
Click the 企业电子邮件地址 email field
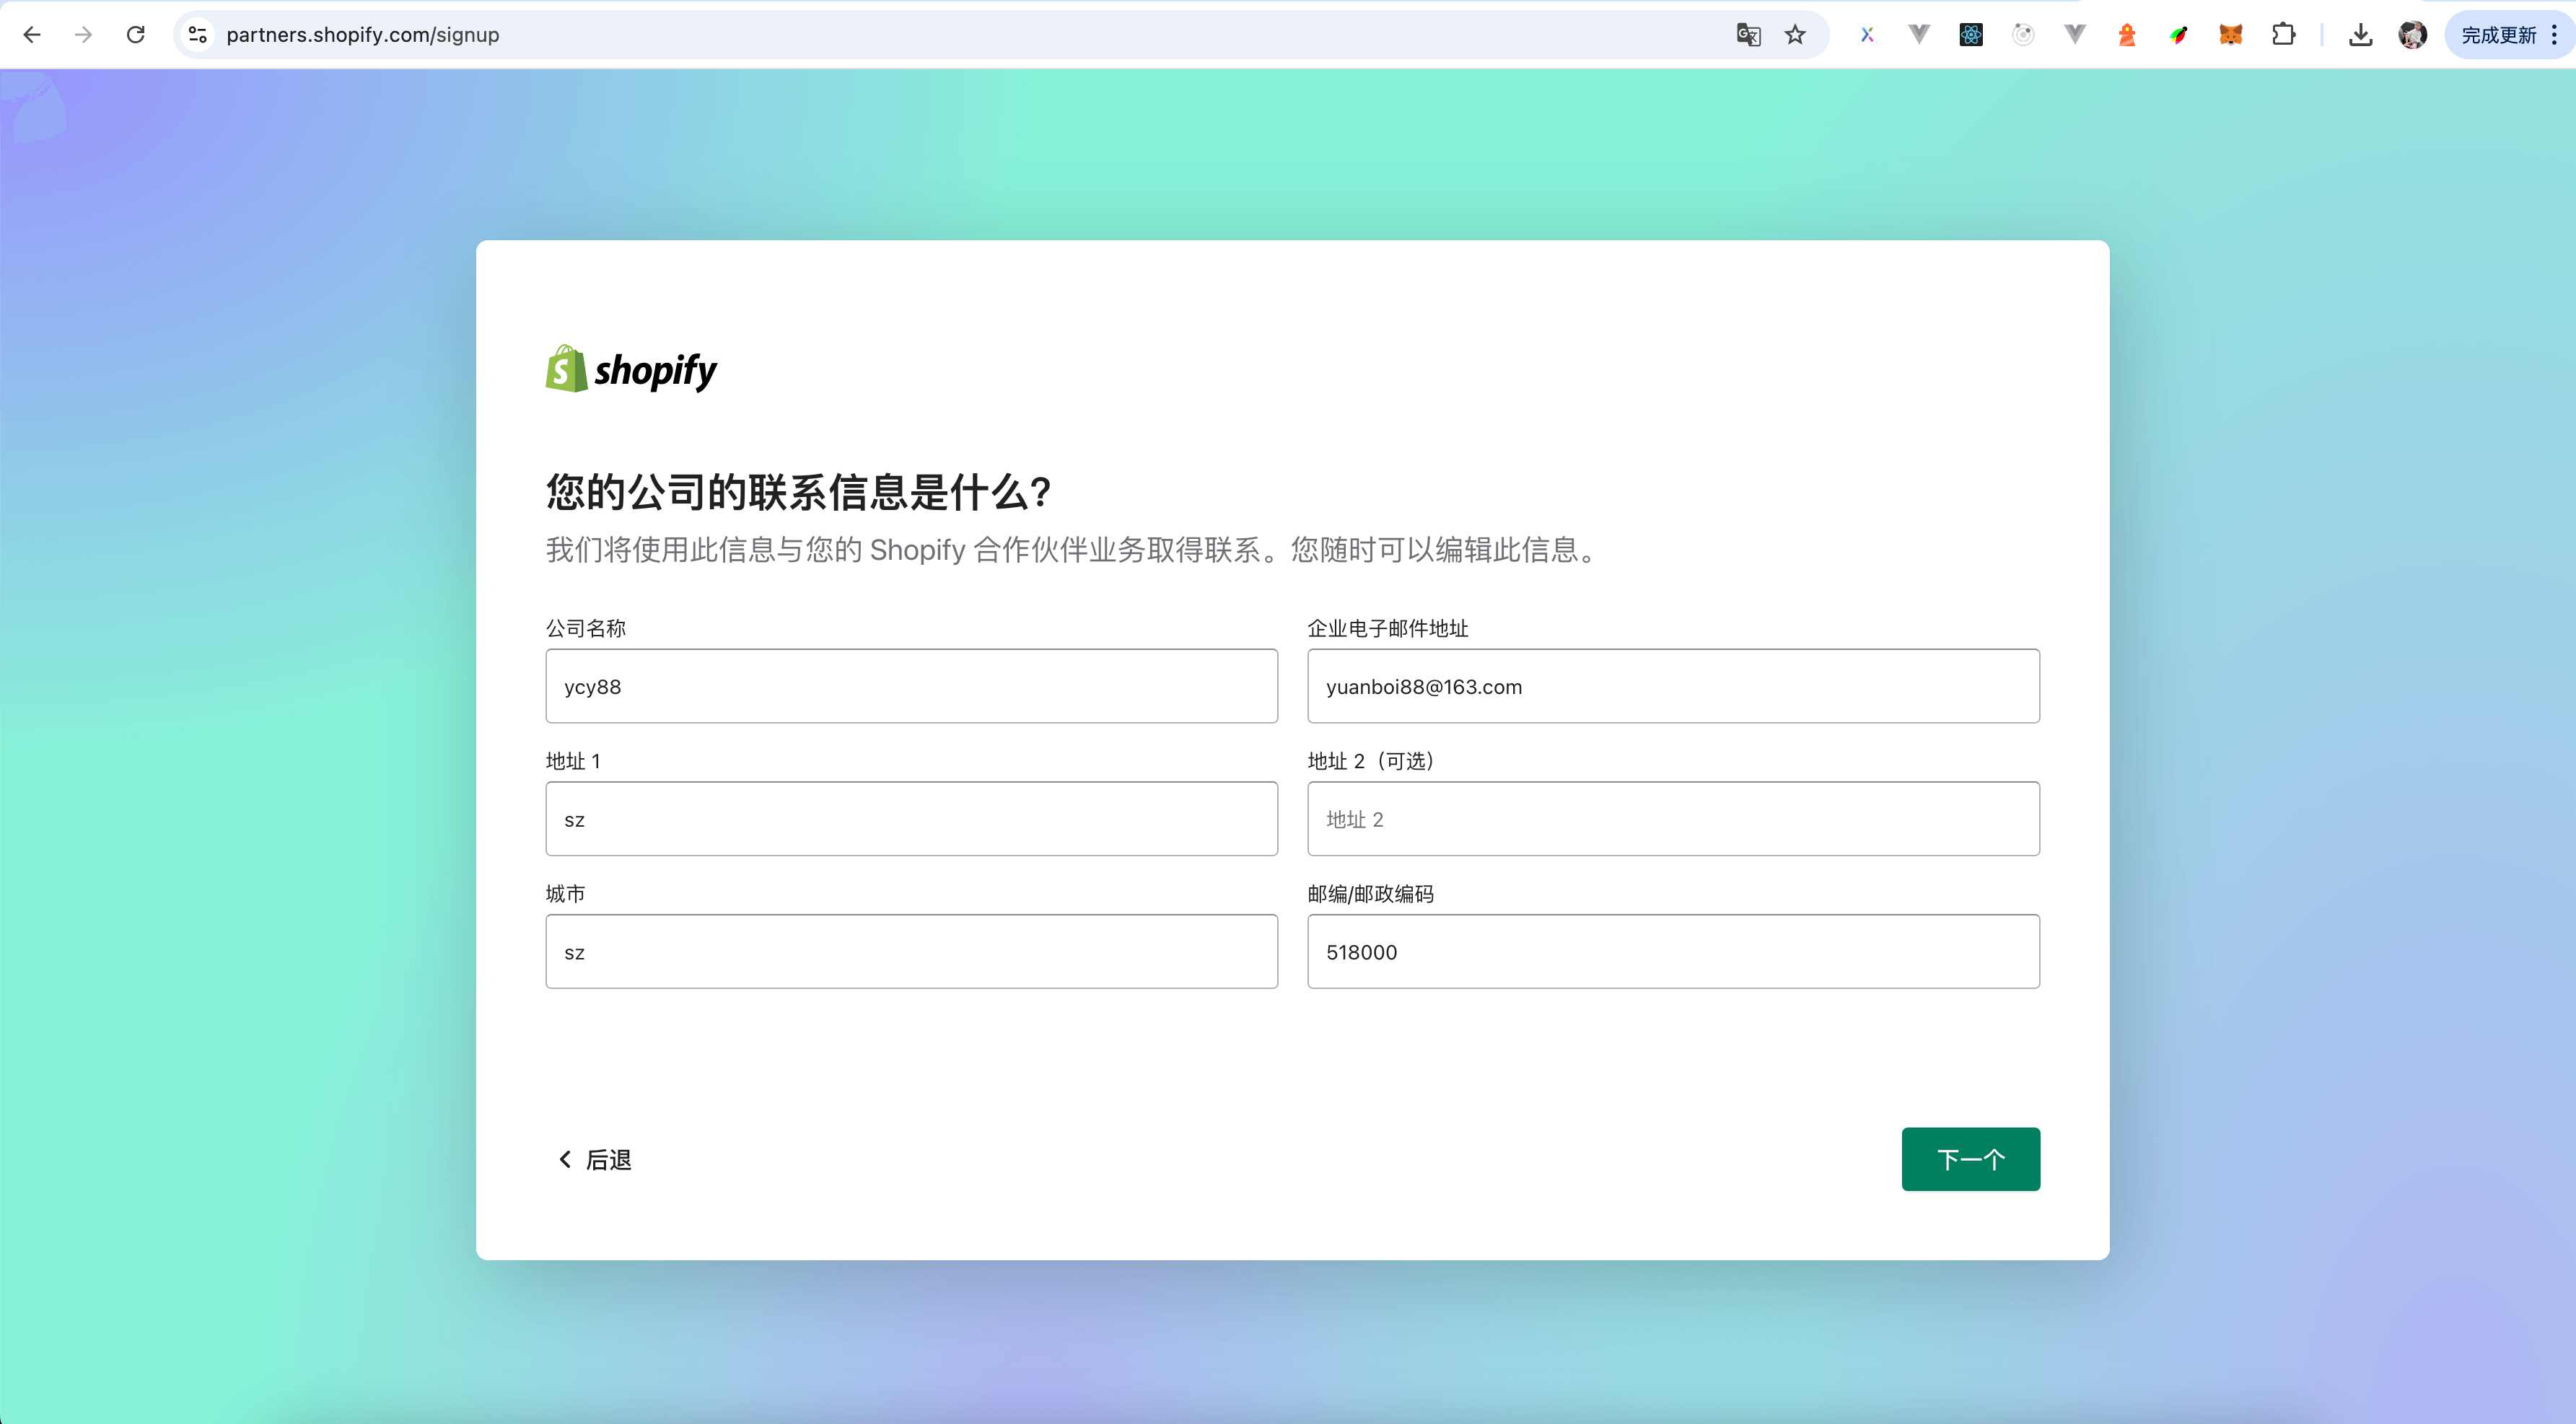pos(1672,686)
